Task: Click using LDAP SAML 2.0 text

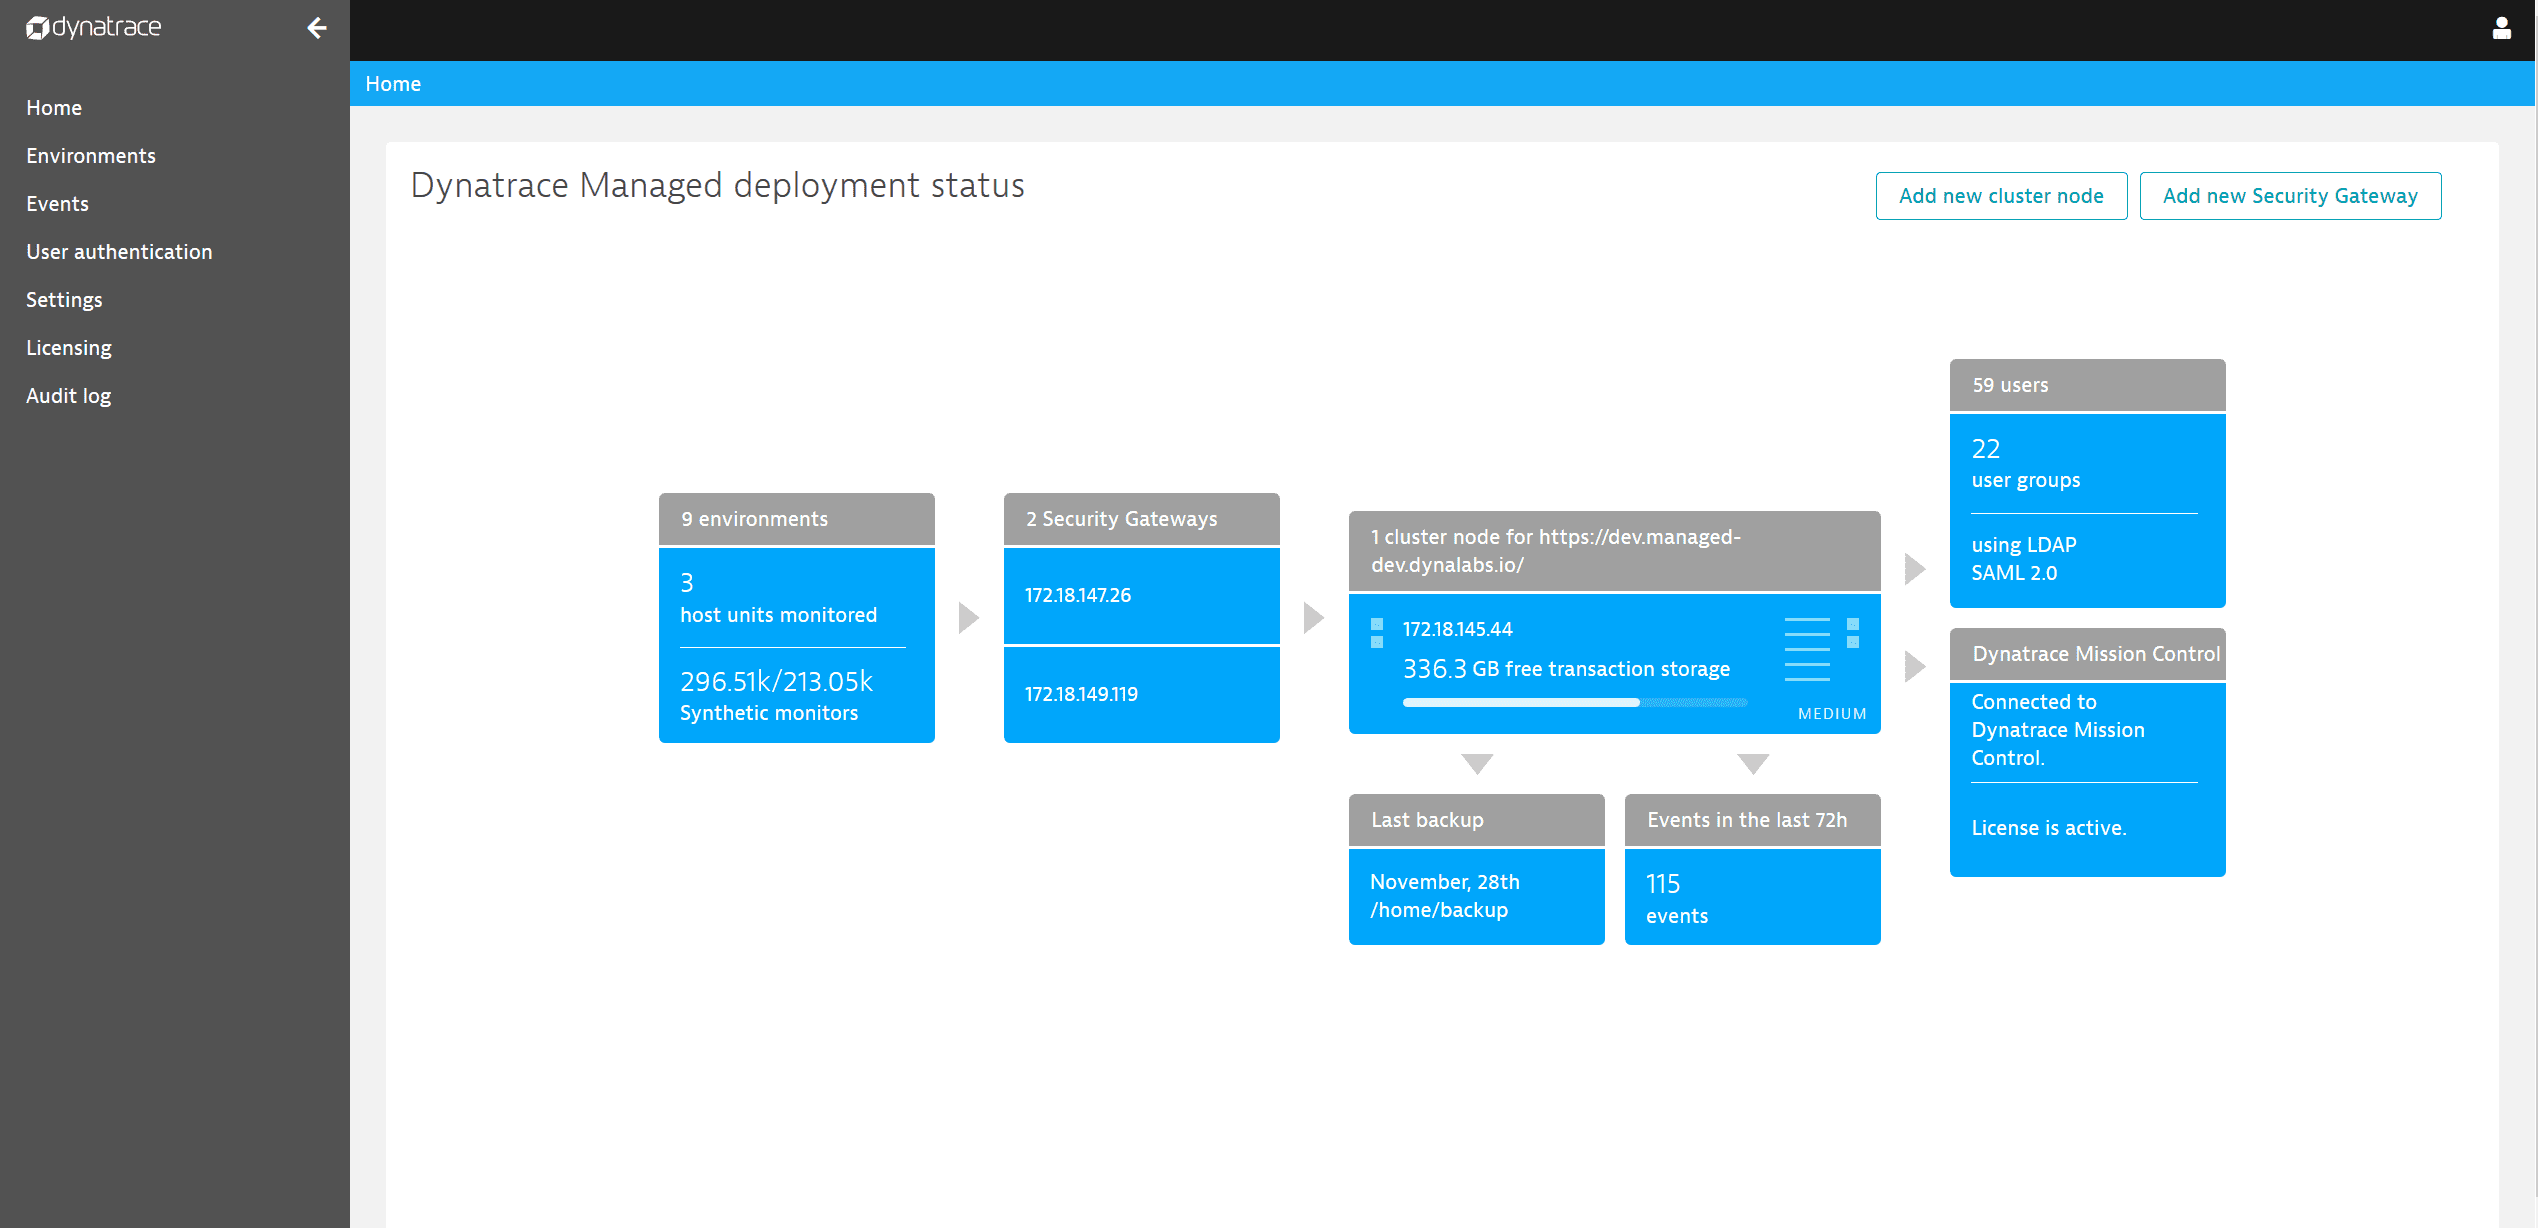Action: click(x=2023, y=559)
